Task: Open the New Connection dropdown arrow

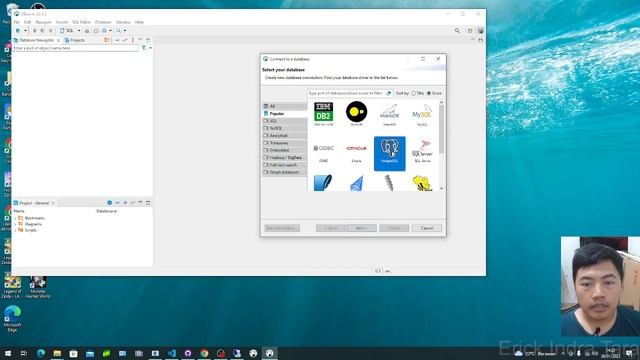Action: coord(25,31)
